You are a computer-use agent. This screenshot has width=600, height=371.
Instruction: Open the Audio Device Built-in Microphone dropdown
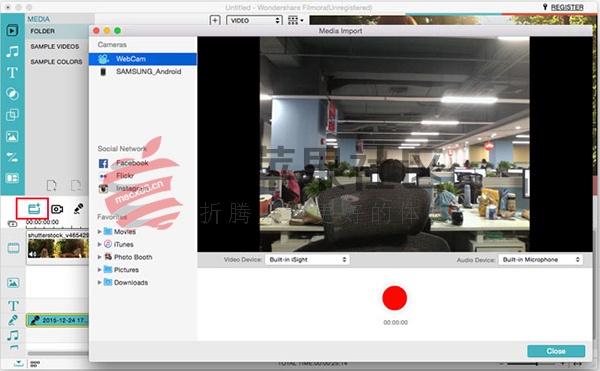(x=540, y=259)
